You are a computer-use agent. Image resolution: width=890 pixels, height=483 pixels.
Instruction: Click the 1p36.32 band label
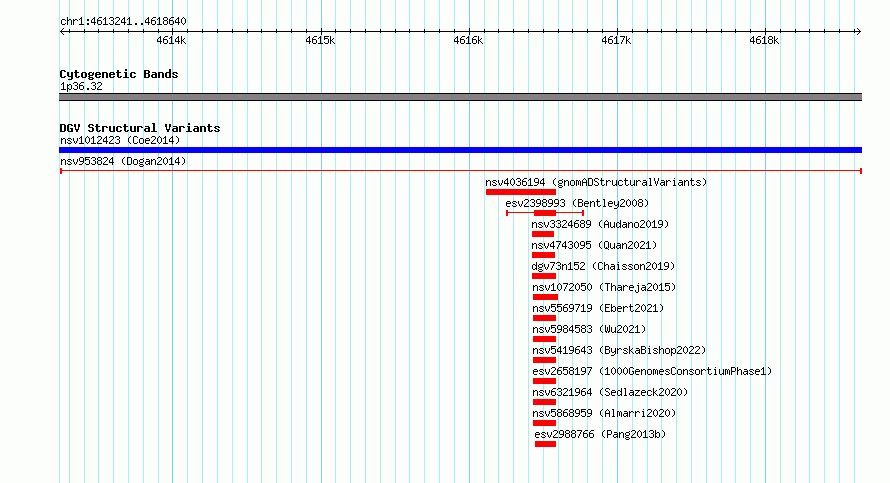click(x=81, y=86)
